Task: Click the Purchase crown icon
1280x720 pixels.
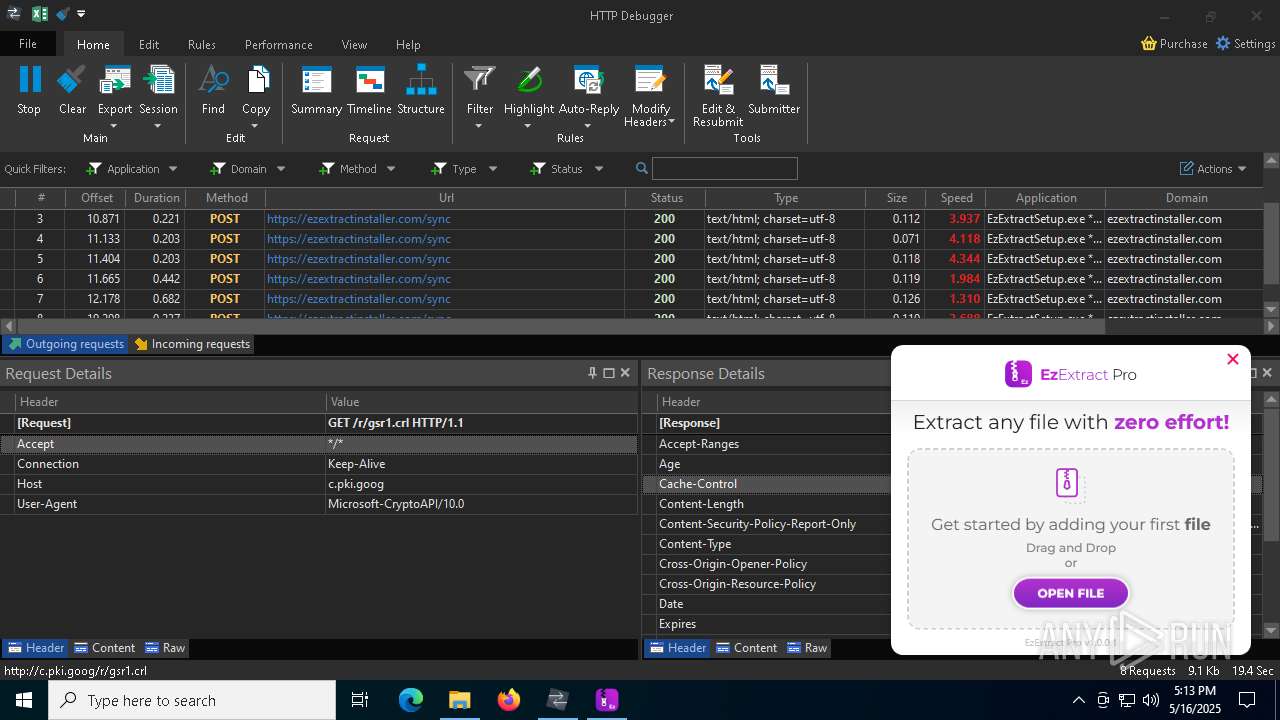Action: [1149, 44]
